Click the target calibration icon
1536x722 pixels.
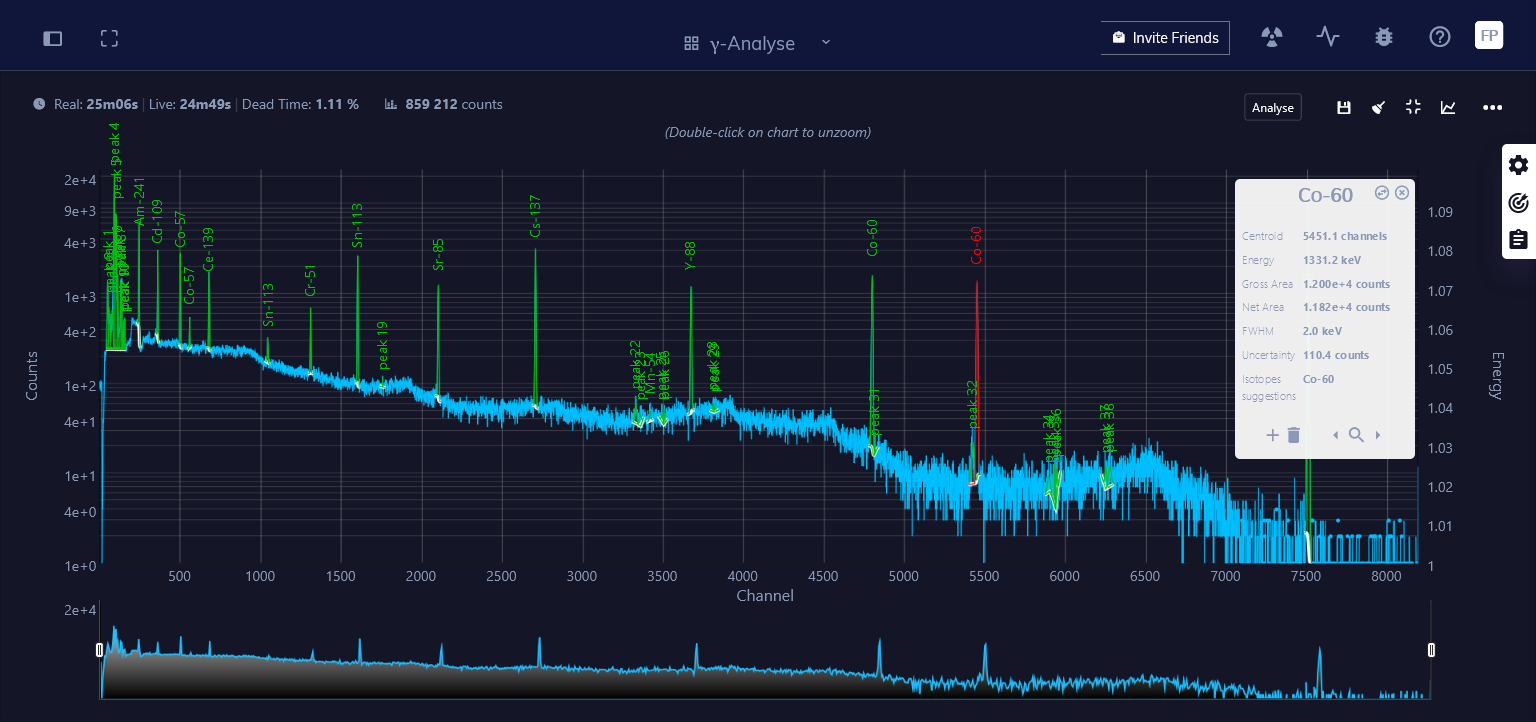[1519, 203]
